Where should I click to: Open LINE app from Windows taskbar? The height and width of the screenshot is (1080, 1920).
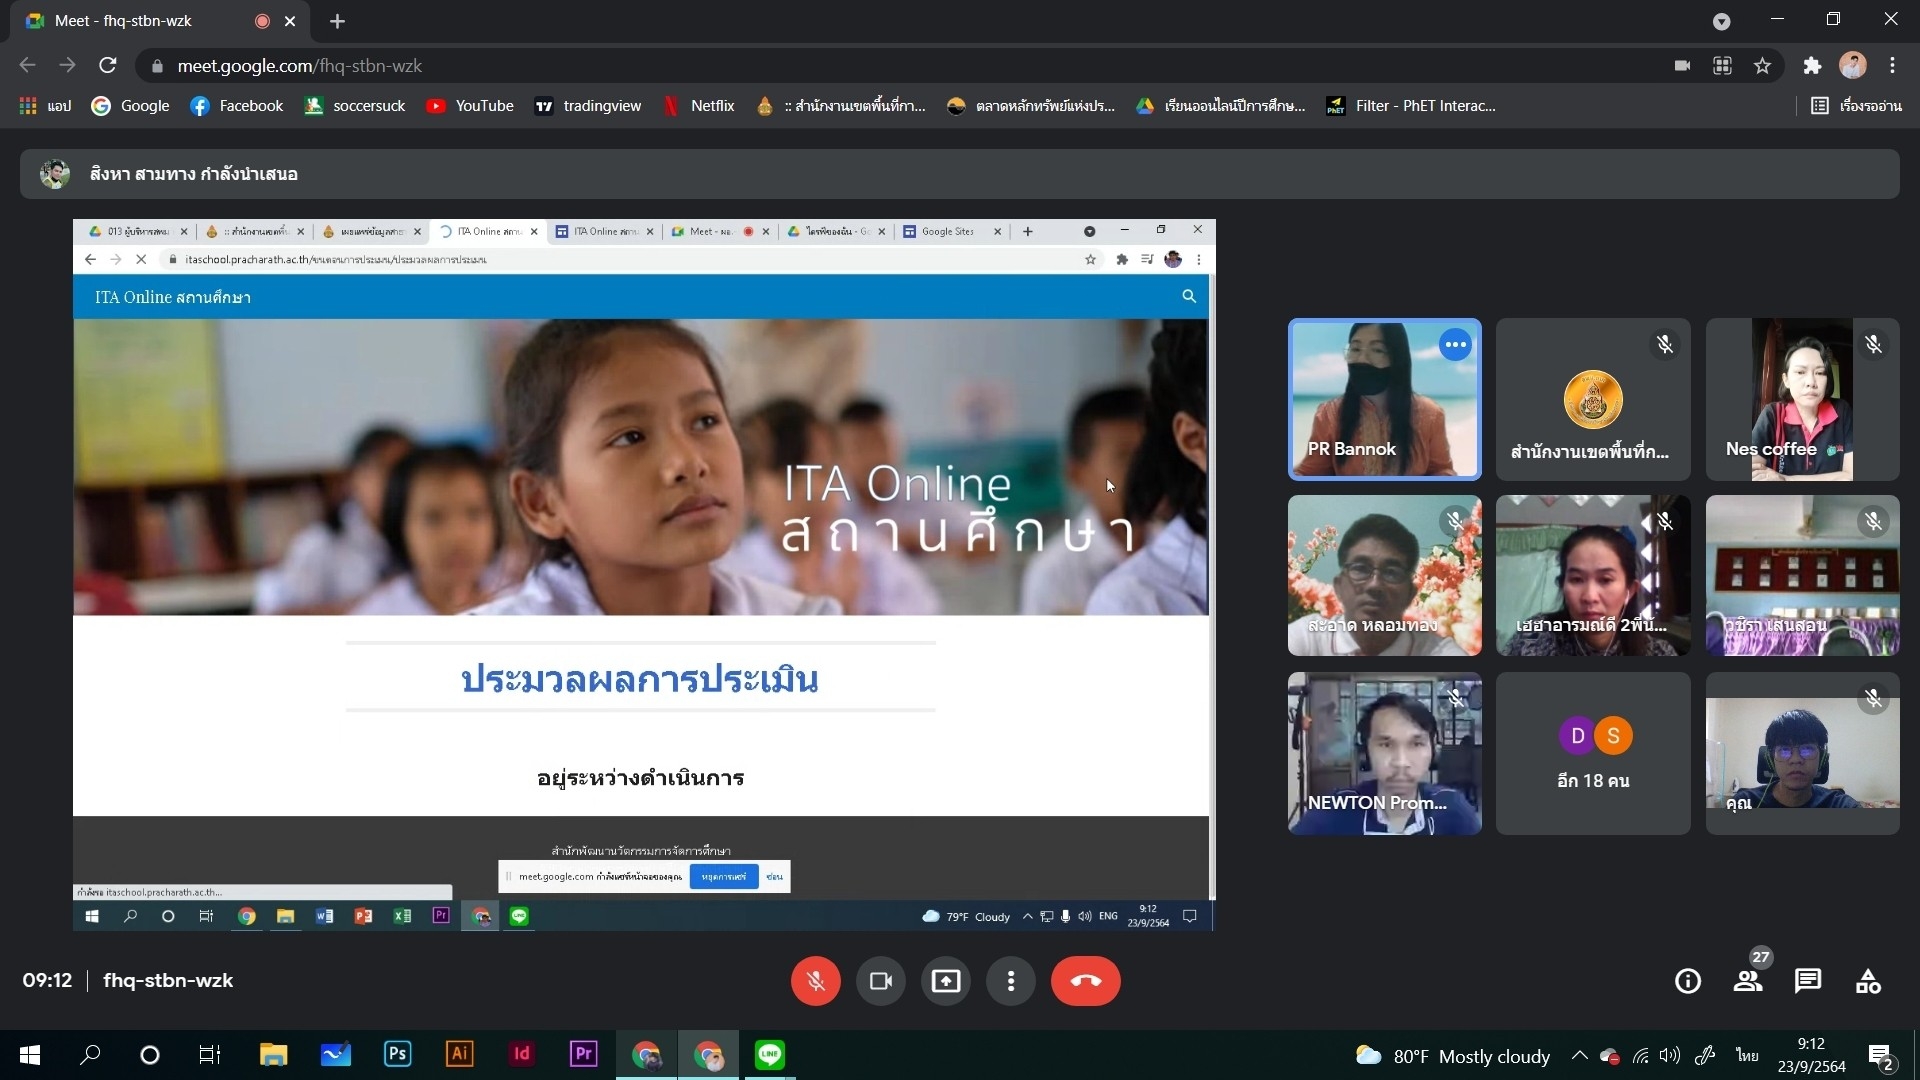coord(769,1054)
